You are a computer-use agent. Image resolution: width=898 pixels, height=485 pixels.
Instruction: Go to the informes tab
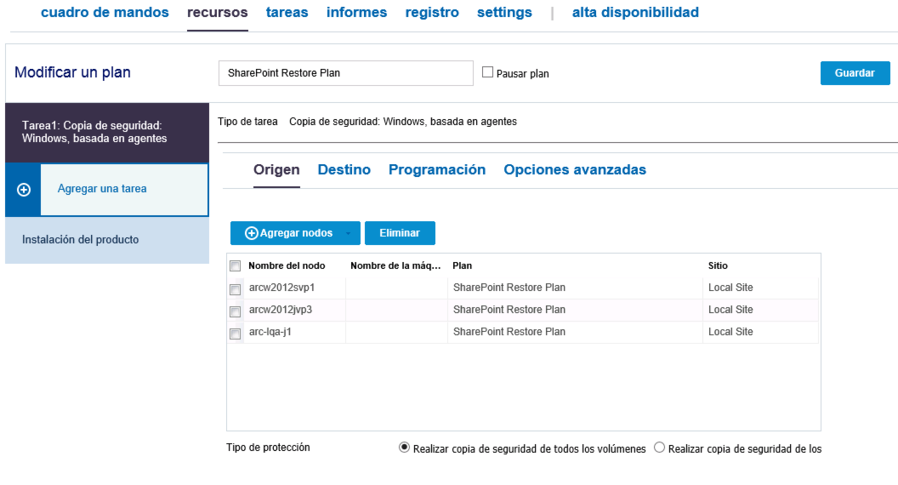pyautogui.click(x=357, y=12)
